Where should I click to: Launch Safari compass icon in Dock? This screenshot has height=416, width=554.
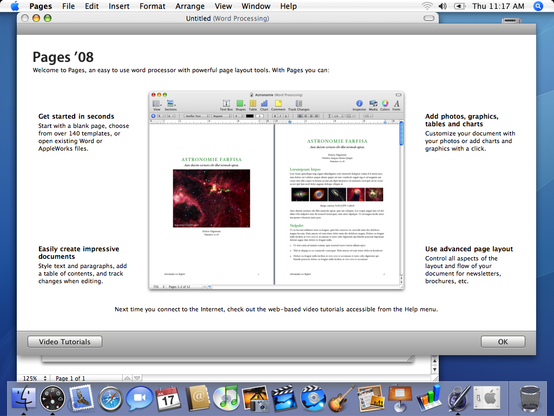(x=110, y=399)
